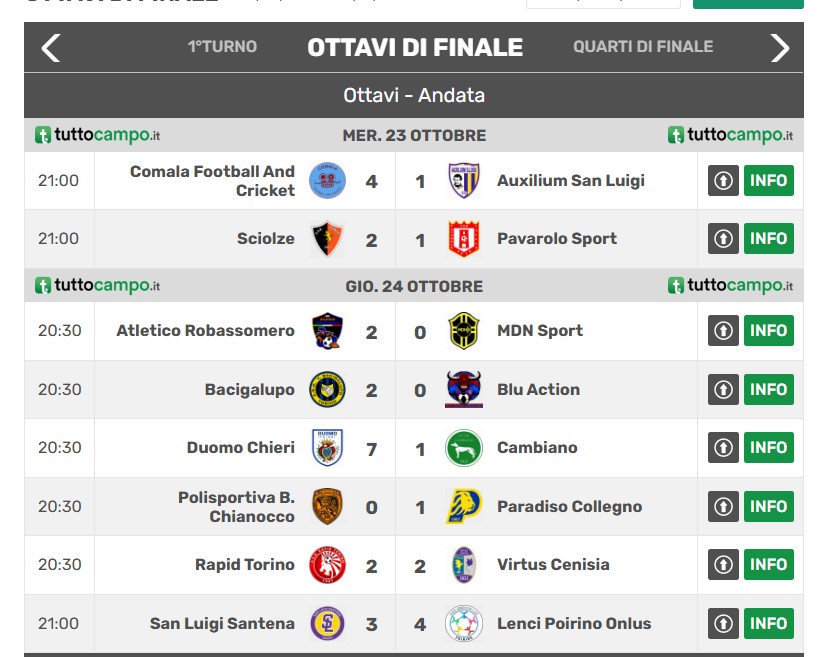Open Paradiso Collegno team page
The height and width of the screenshot is (657, 825).
pos(569,507)
